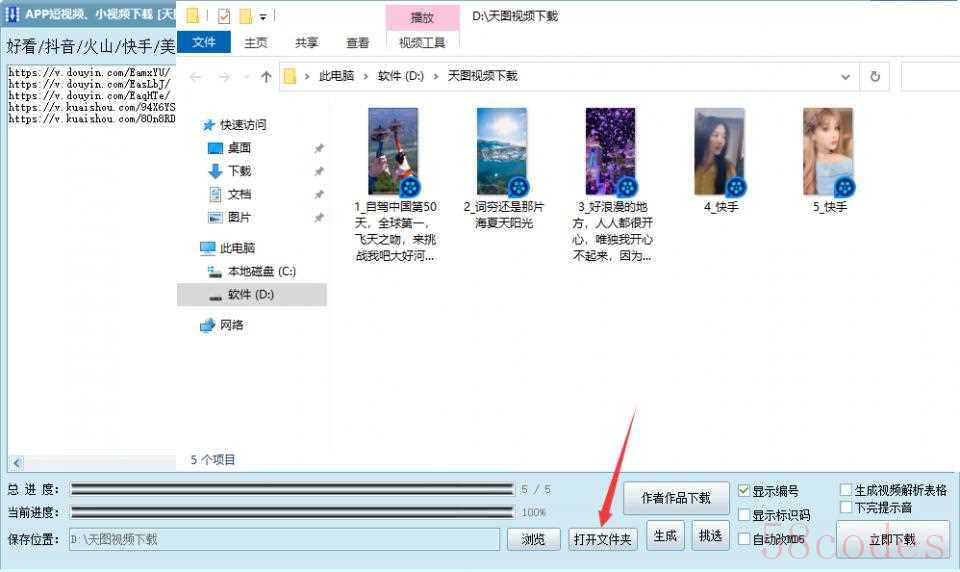960x572 pixels.
Task: Click the 保存位置 path field
Action: click(285, 540)
